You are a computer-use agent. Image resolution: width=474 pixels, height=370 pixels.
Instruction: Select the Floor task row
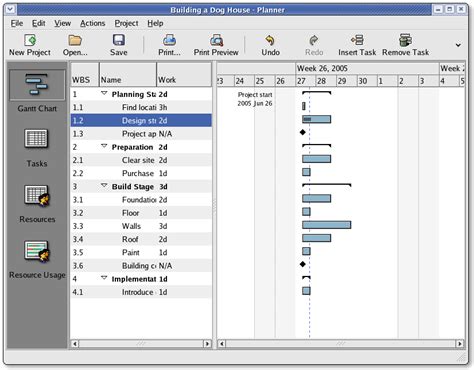(x=141, y=213)
